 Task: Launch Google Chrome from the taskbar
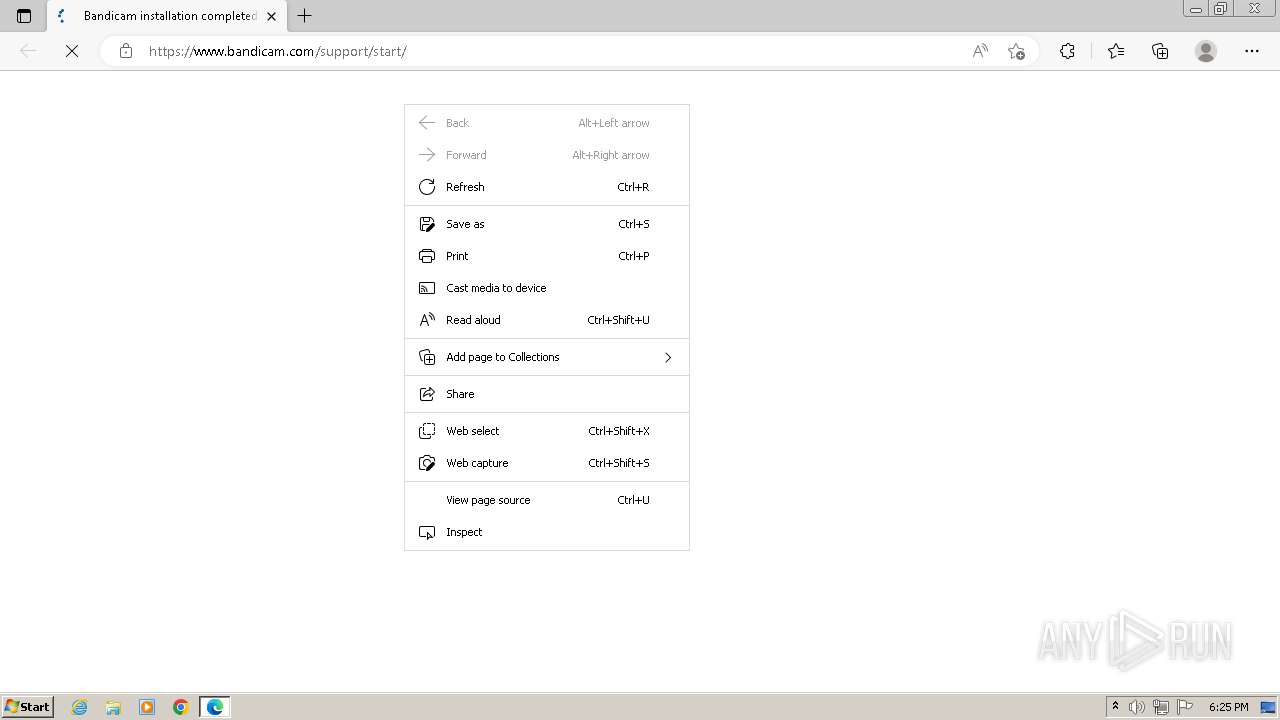(x=181, y=707)
